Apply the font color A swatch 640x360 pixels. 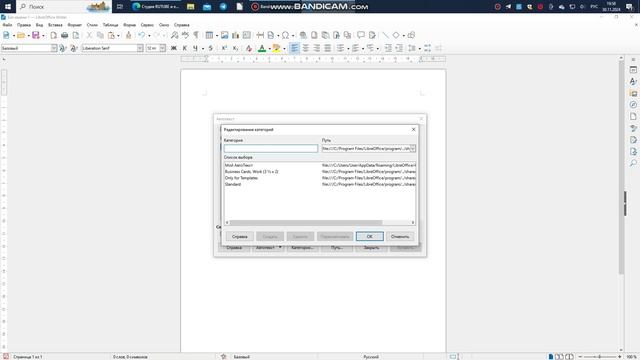point(262,48)
